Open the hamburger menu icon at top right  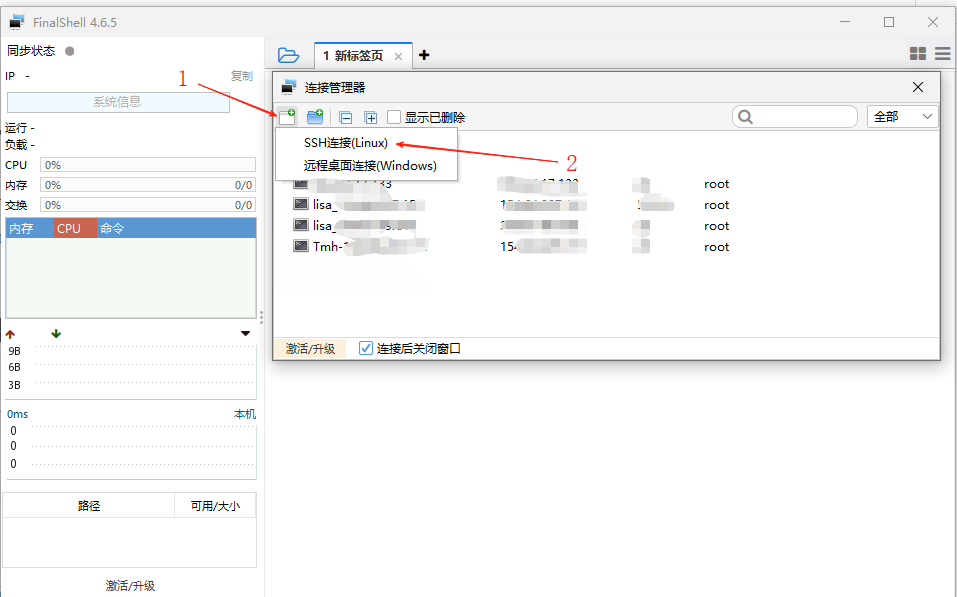[942, 54]
